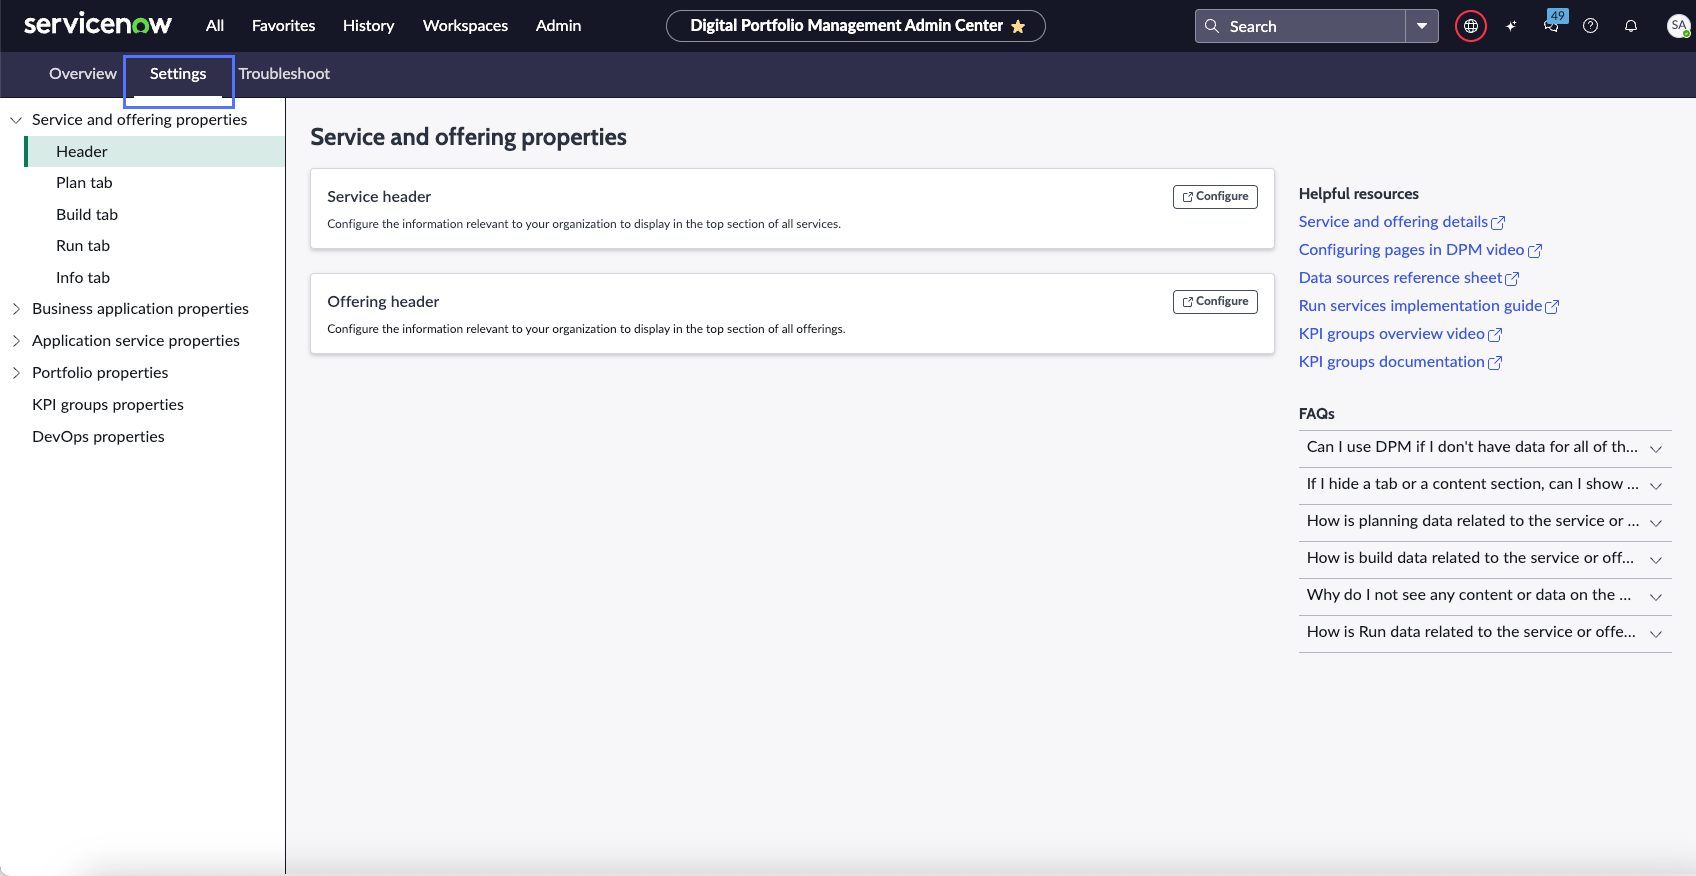1696x876 pixels.
Task: Expand Business application properties
Action: 16,309
